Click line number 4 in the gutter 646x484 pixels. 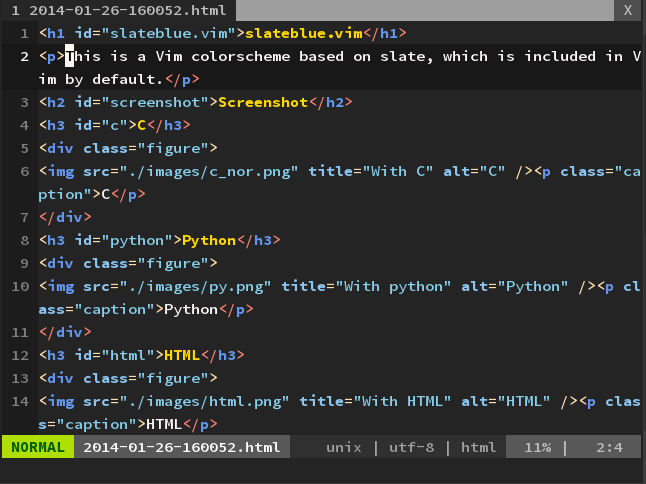[24, 126]
